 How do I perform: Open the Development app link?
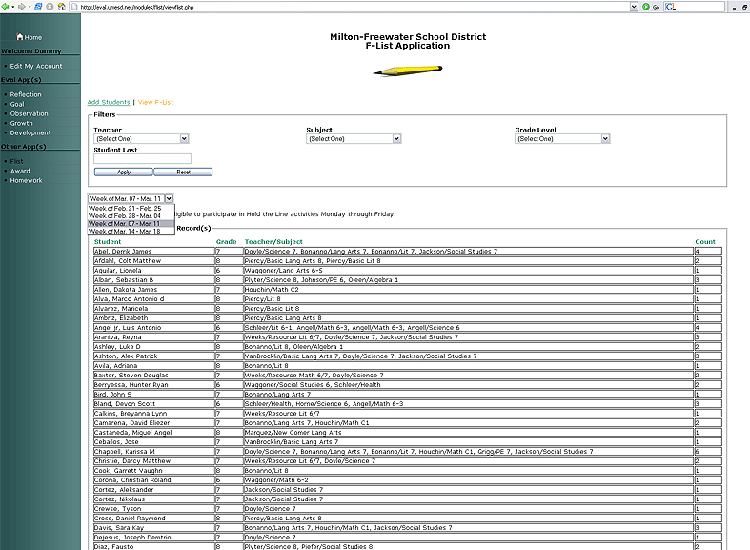coord(30,132)
